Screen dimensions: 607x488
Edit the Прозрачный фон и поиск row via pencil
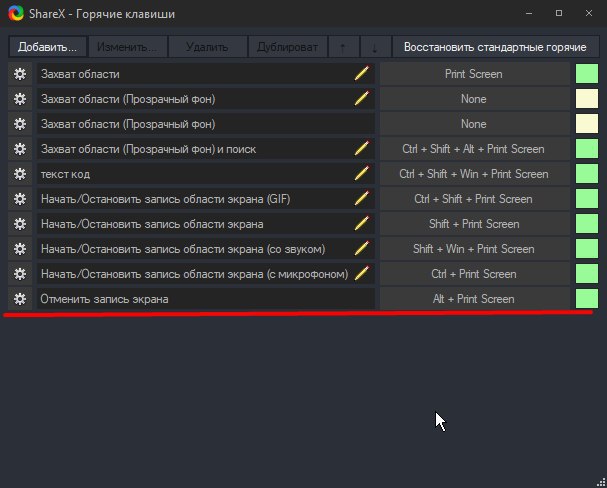coord(362,148)
